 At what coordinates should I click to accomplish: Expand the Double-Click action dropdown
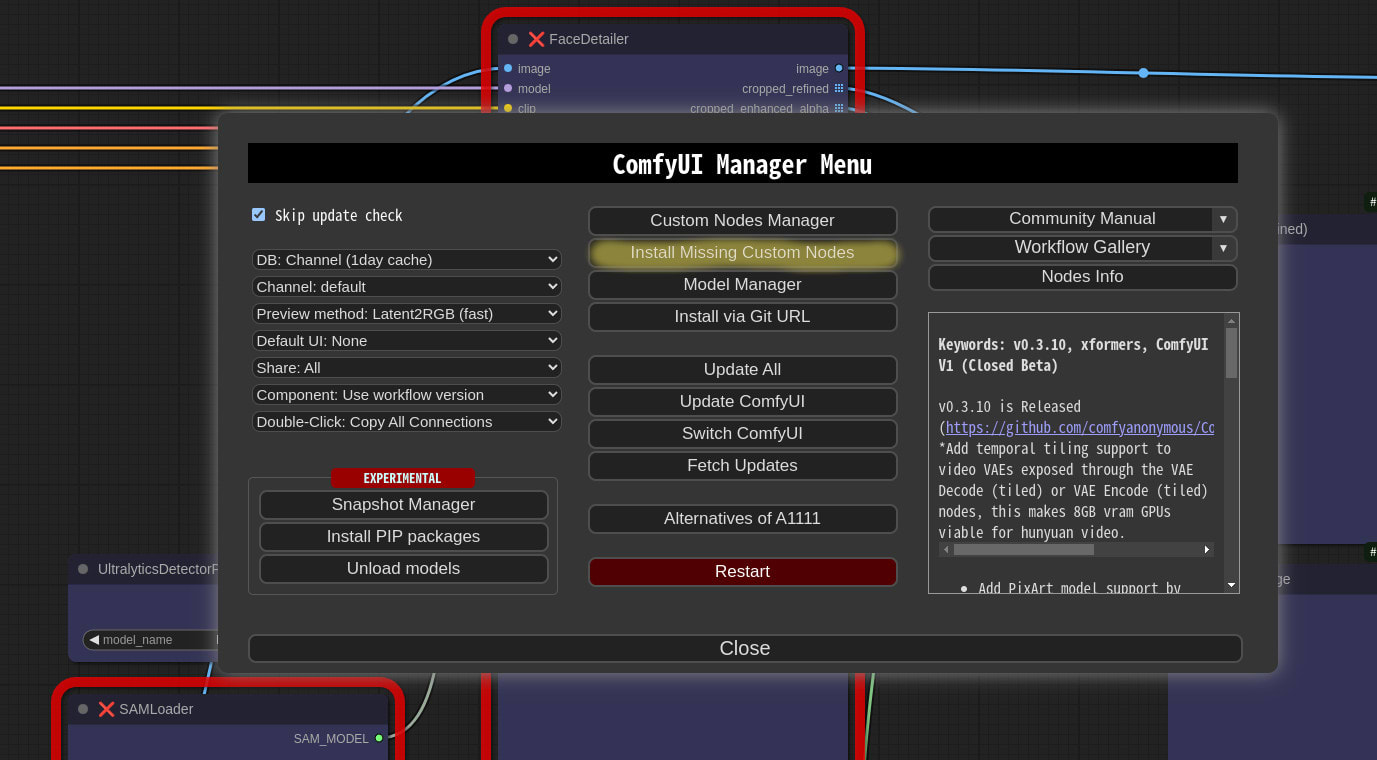click(x=406, y=422)
